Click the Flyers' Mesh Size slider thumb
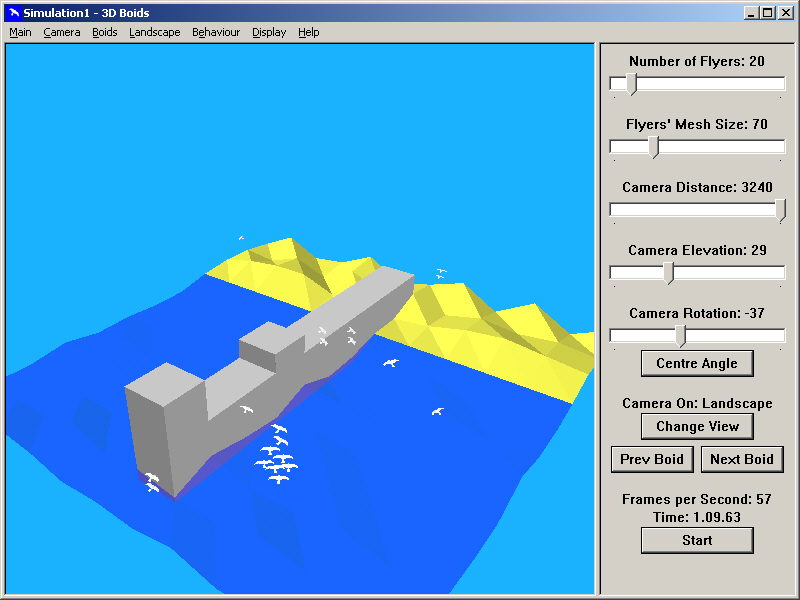The width and height of the screenshot is (800, 600). (x=654, y=147)
